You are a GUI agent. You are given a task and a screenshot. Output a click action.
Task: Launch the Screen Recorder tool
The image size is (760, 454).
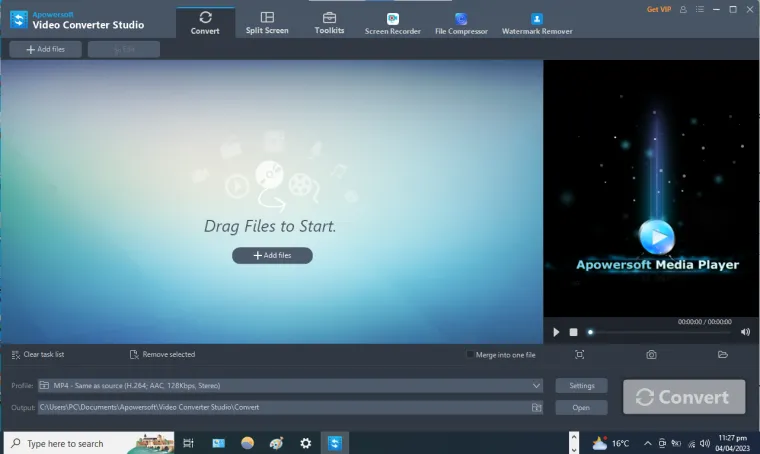(x=393, y=24)
